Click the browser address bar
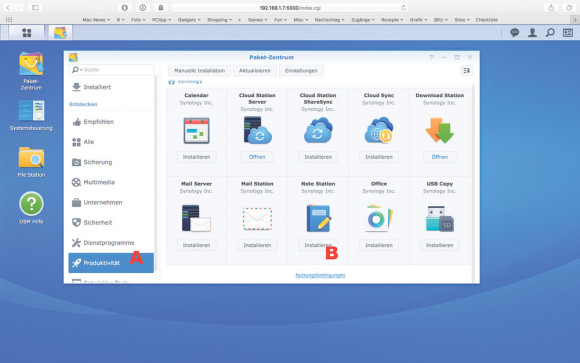 290,8
